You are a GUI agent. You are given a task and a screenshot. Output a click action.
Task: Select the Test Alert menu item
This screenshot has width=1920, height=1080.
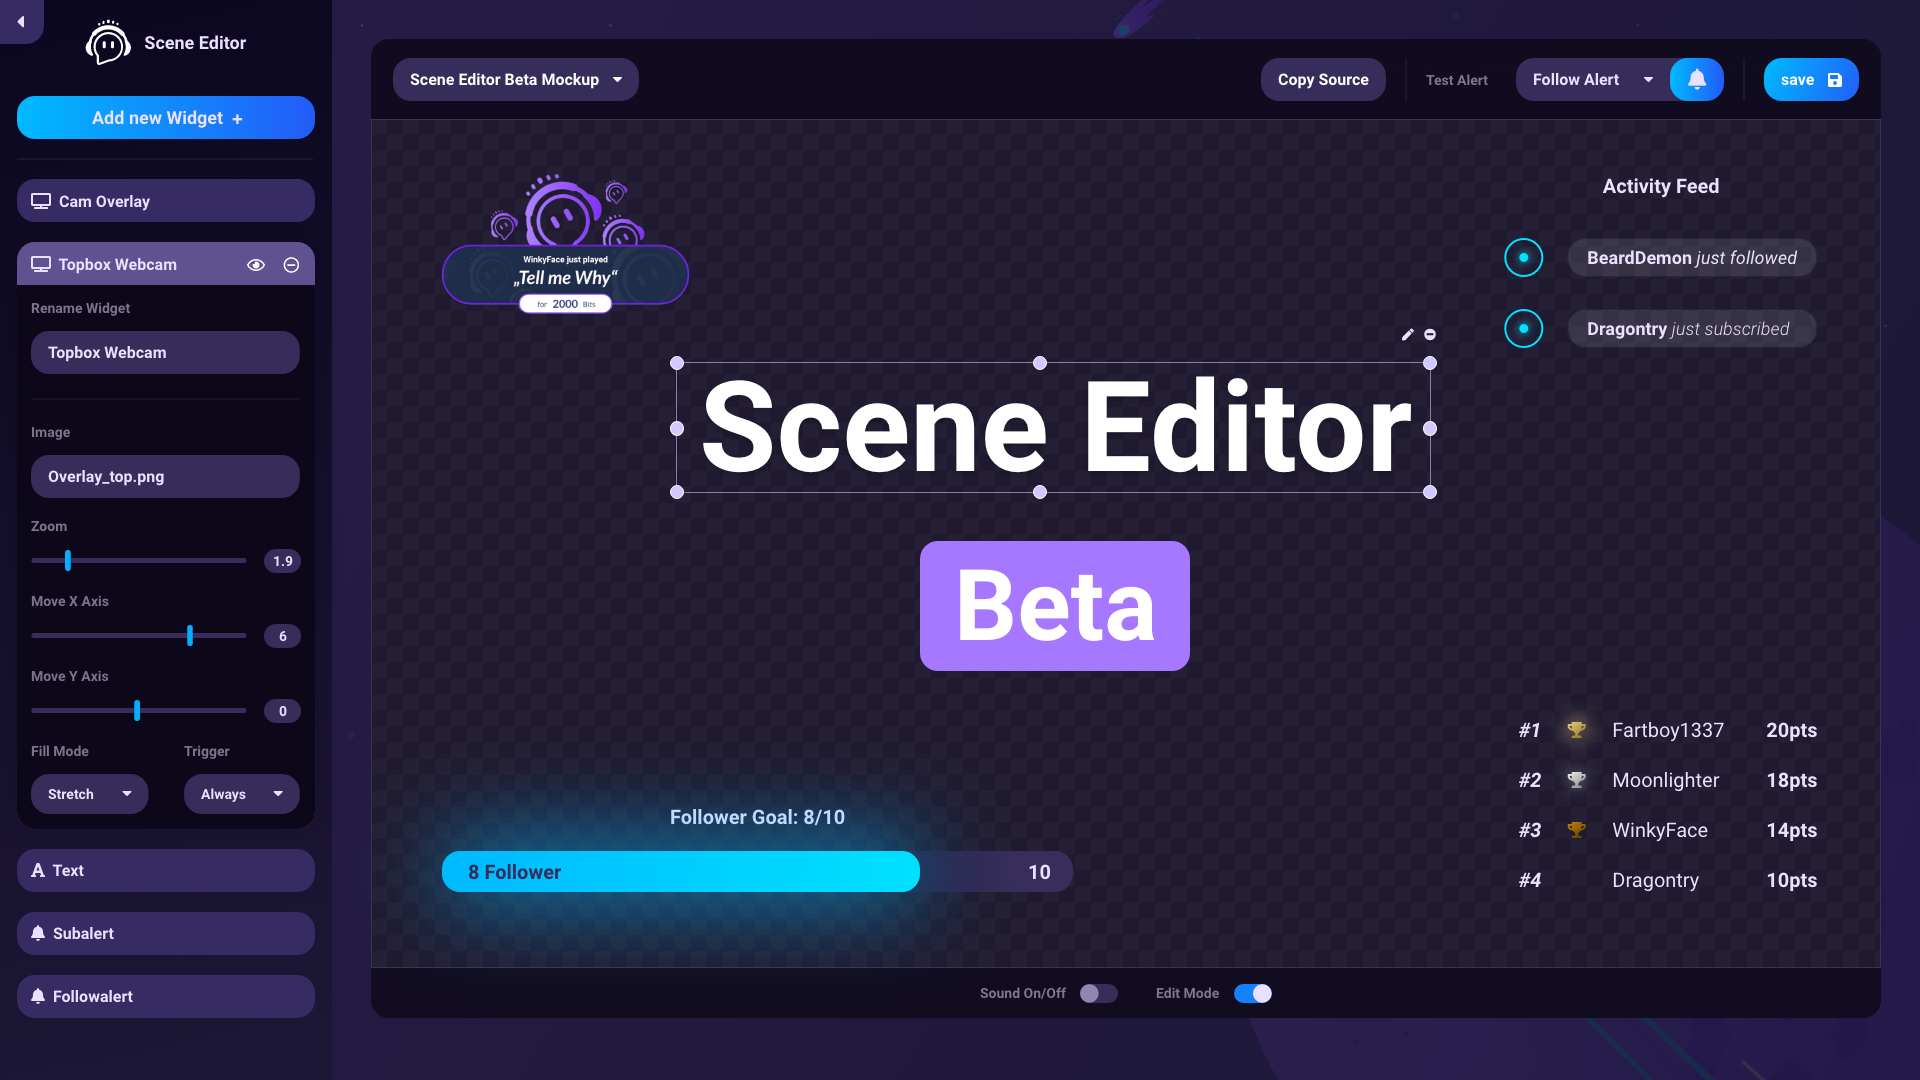1456,79
